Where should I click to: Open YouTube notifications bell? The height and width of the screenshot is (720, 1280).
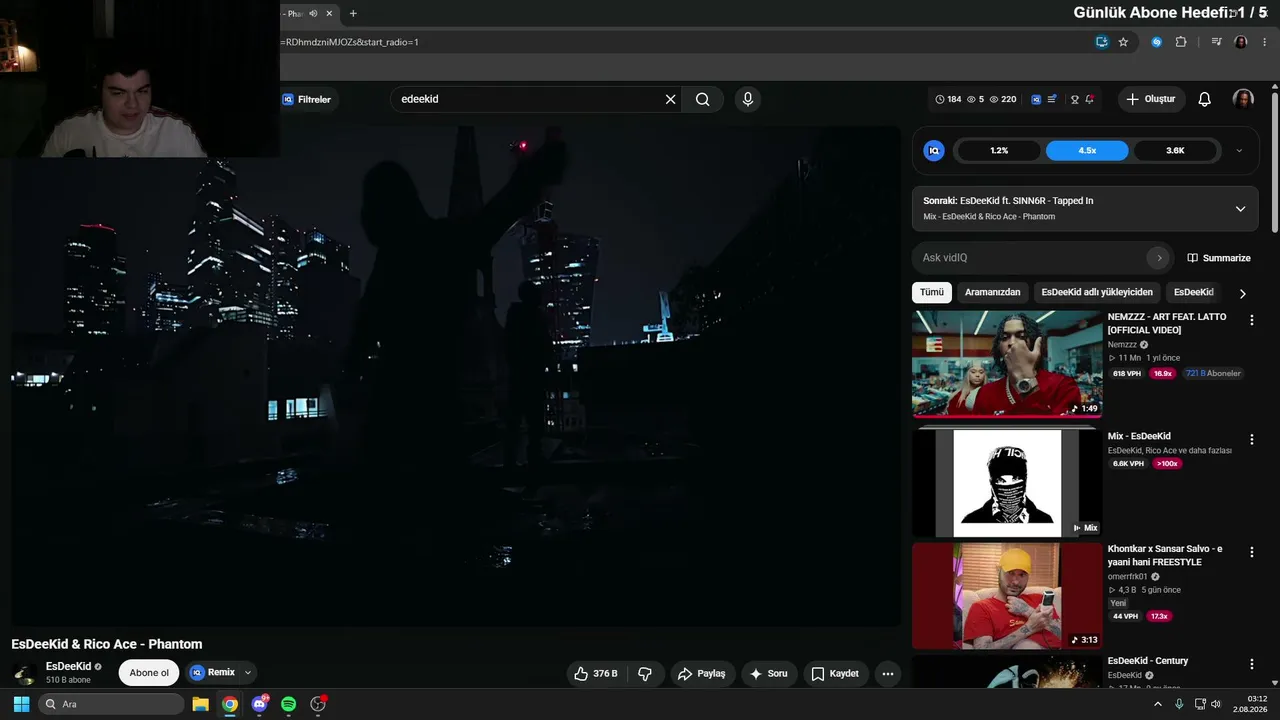tap(1205, 99)
